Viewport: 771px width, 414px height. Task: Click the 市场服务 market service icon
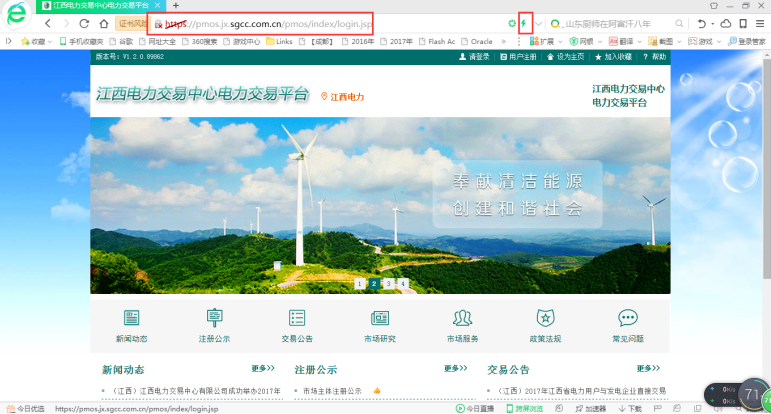(x=462, y=318)
